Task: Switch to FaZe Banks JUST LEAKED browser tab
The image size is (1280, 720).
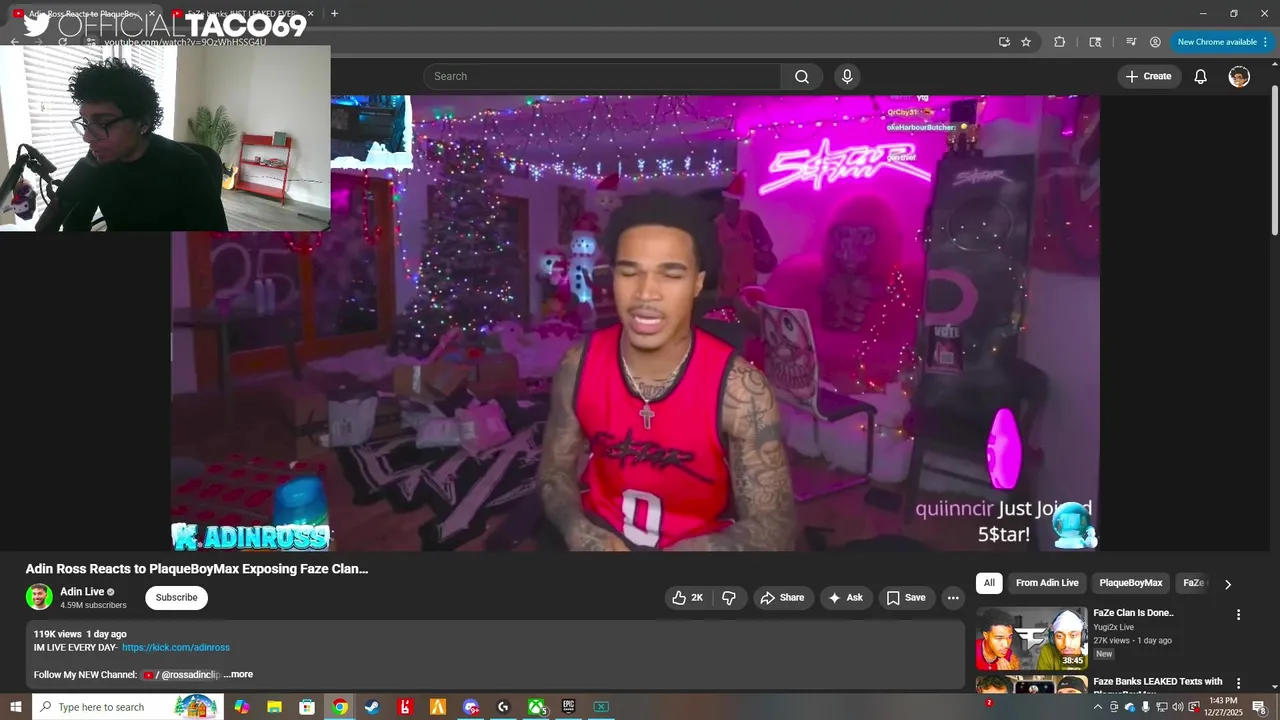Action: click(x=244, y=14)
